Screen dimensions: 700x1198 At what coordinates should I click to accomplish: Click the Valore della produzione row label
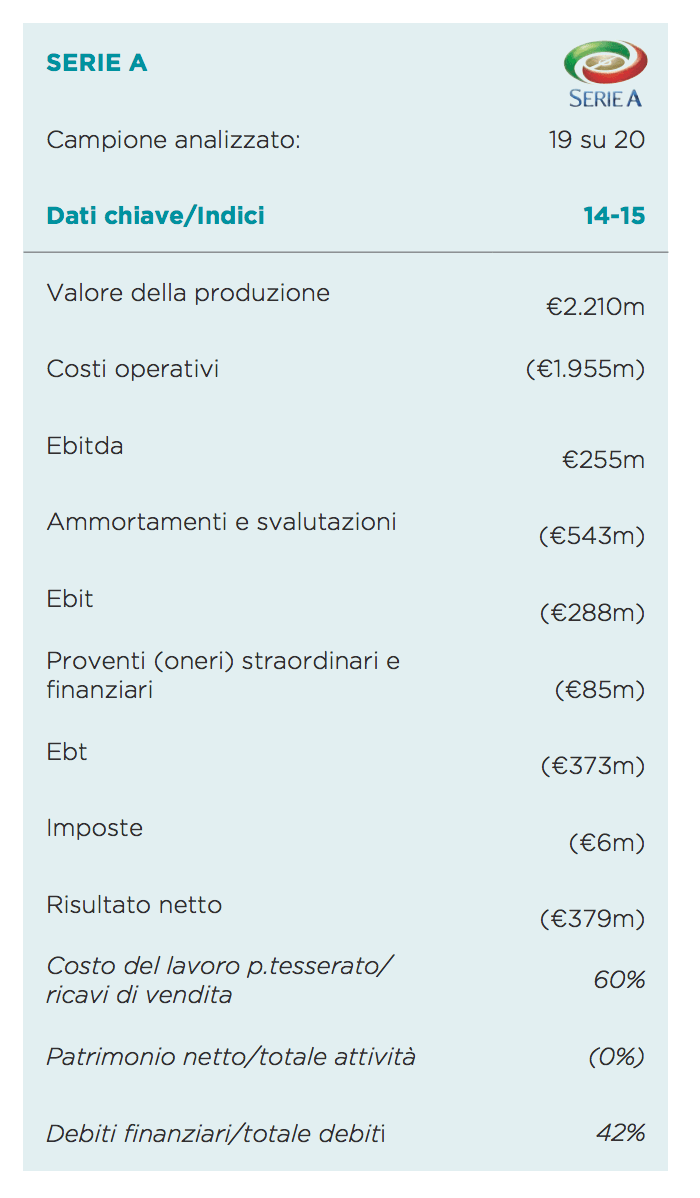(188, 293)
